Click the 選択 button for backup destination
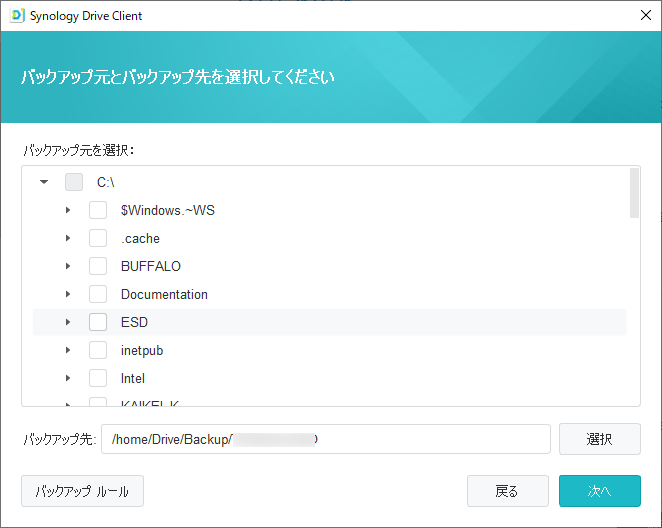The width and height of the screenshot is (662, 528). 600,439
